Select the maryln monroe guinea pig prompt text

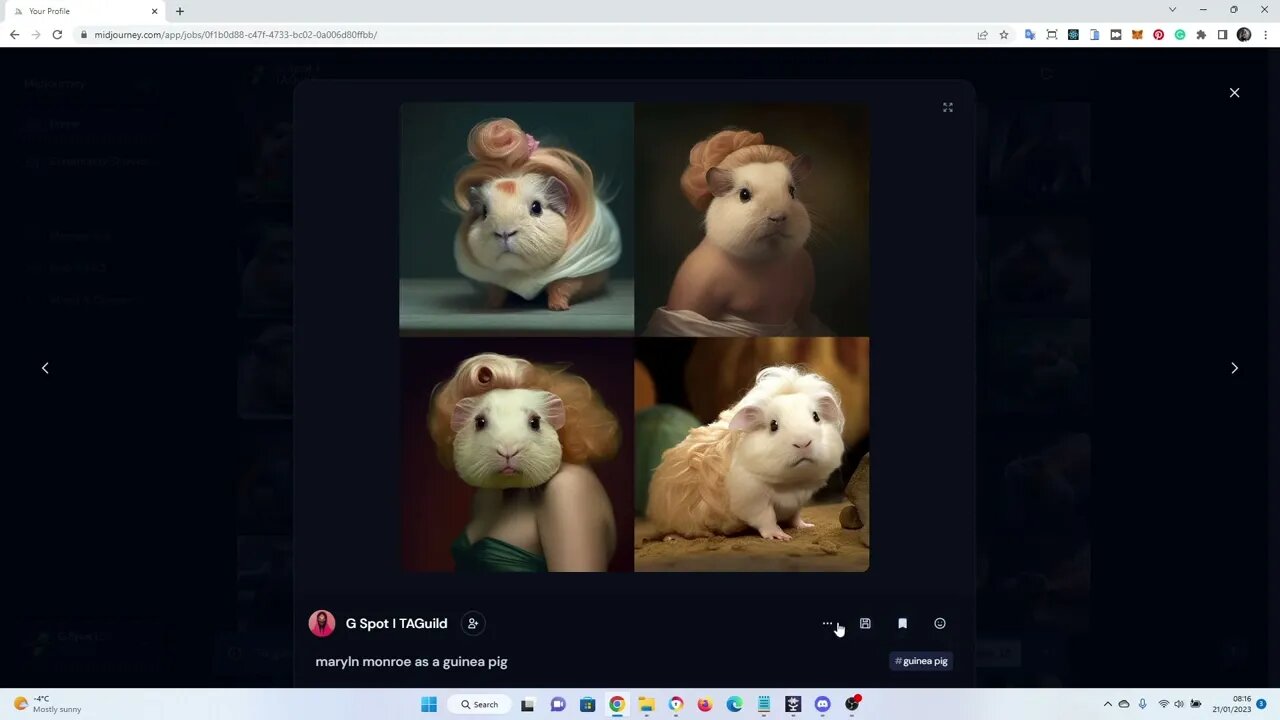[x=411, y=661]
